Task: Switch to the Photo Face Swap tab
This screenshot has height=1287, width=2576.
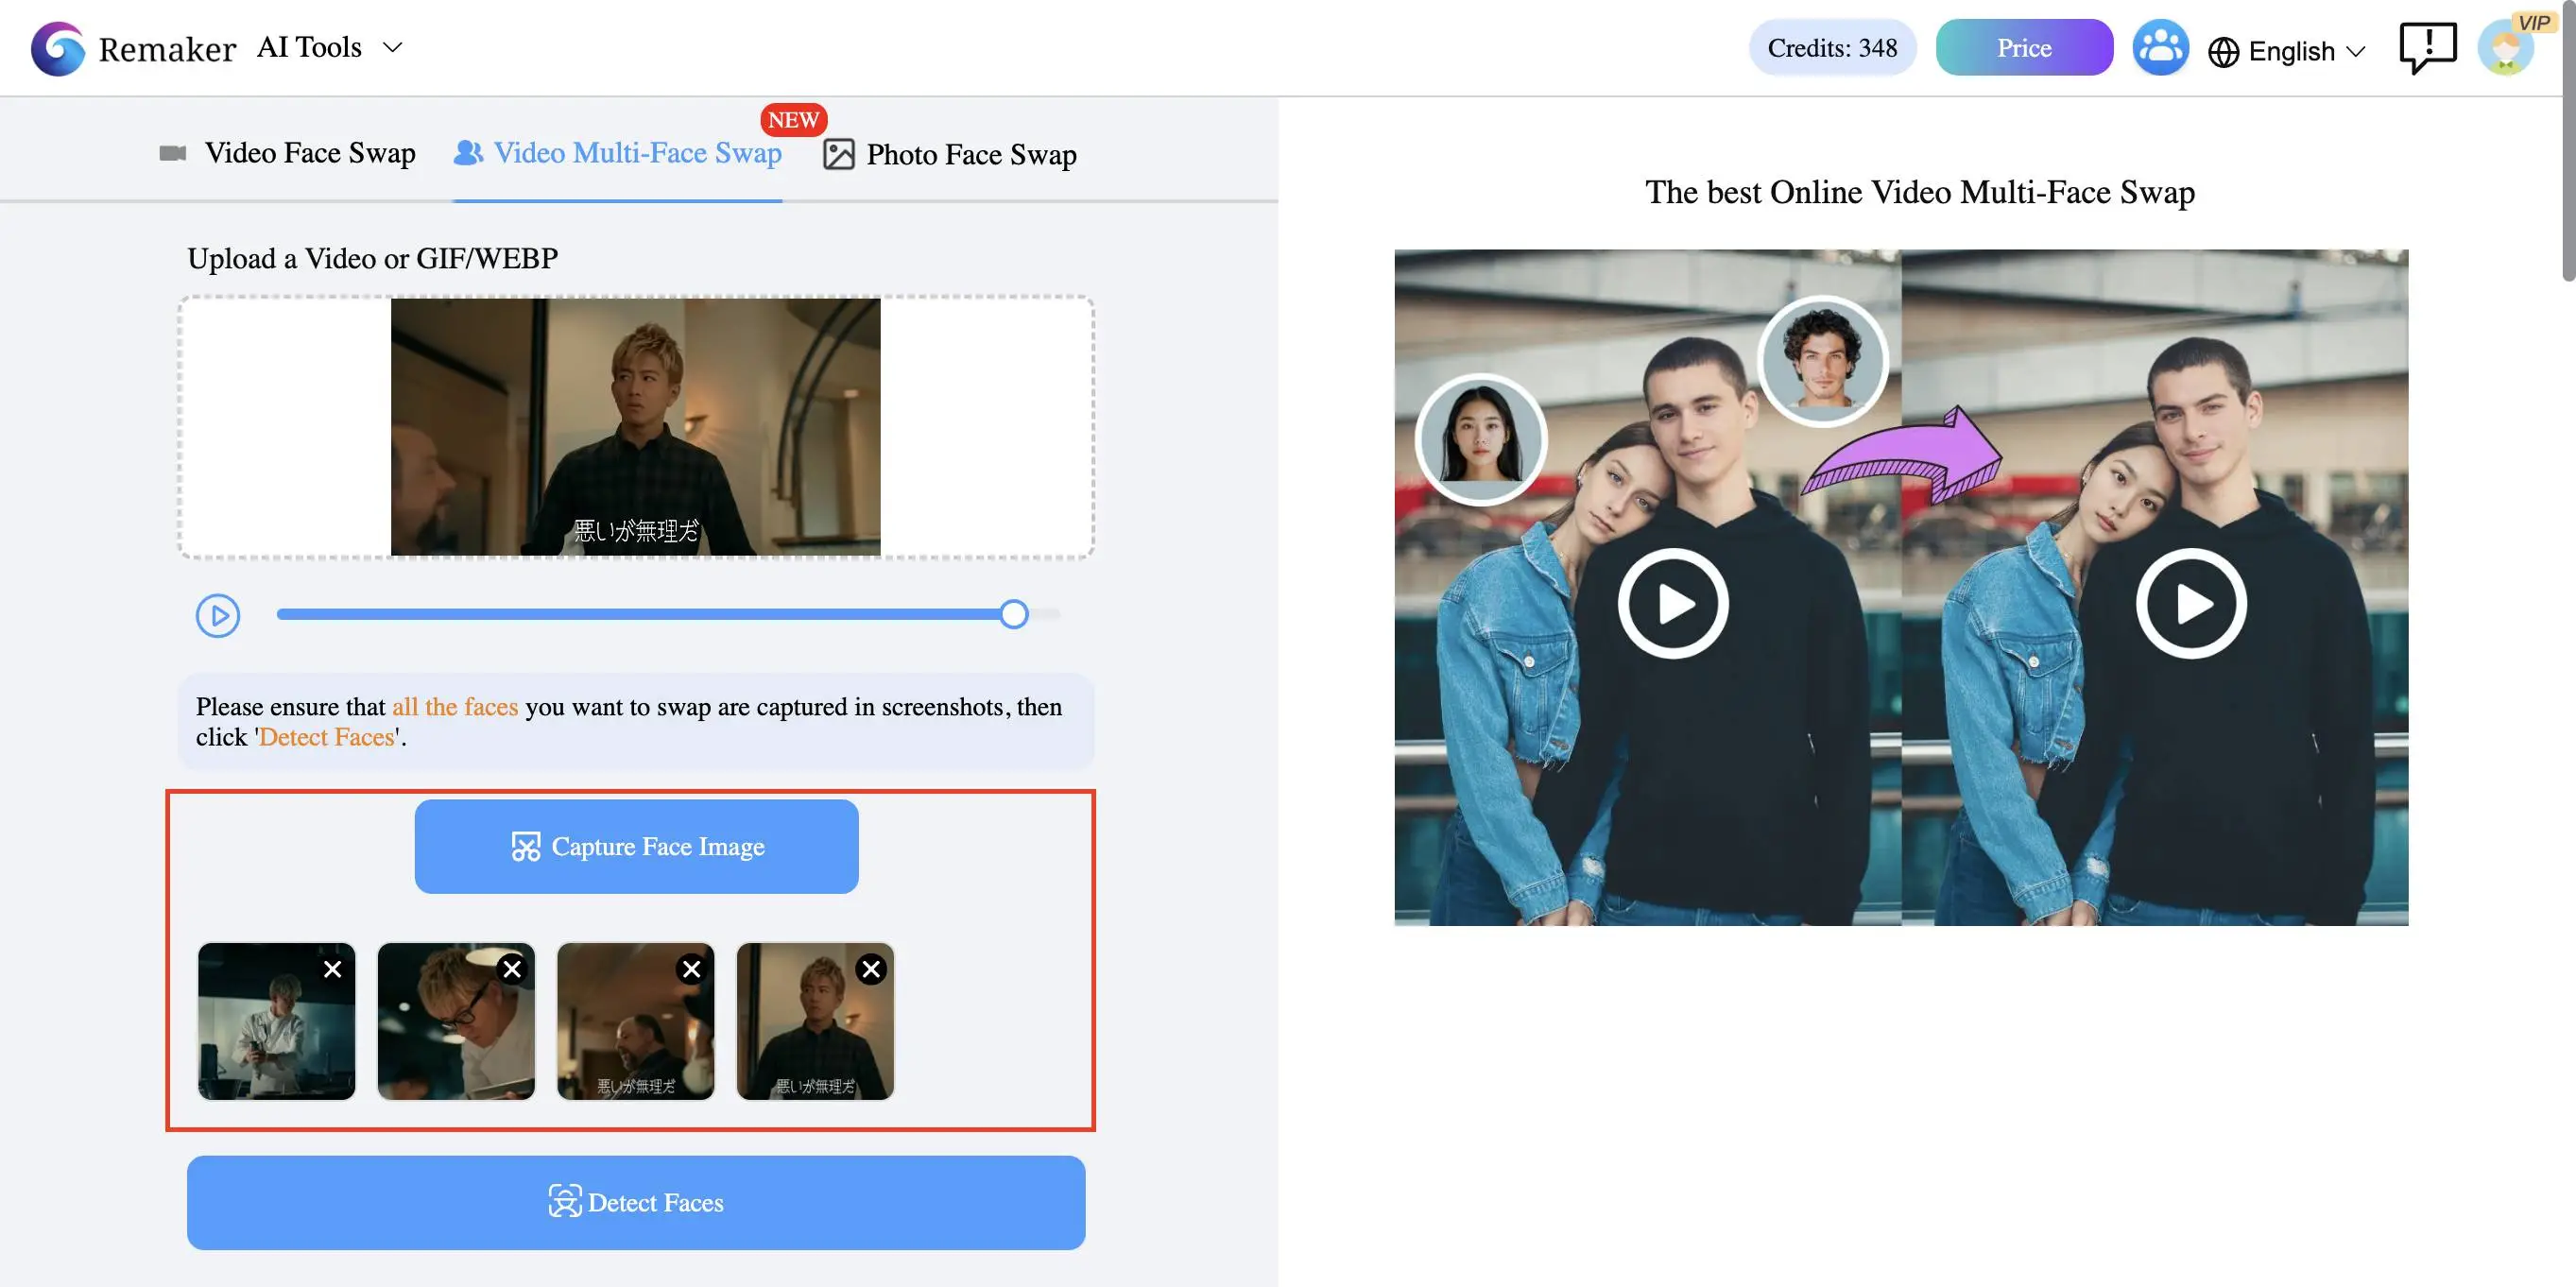Action: tap(949, 155)
